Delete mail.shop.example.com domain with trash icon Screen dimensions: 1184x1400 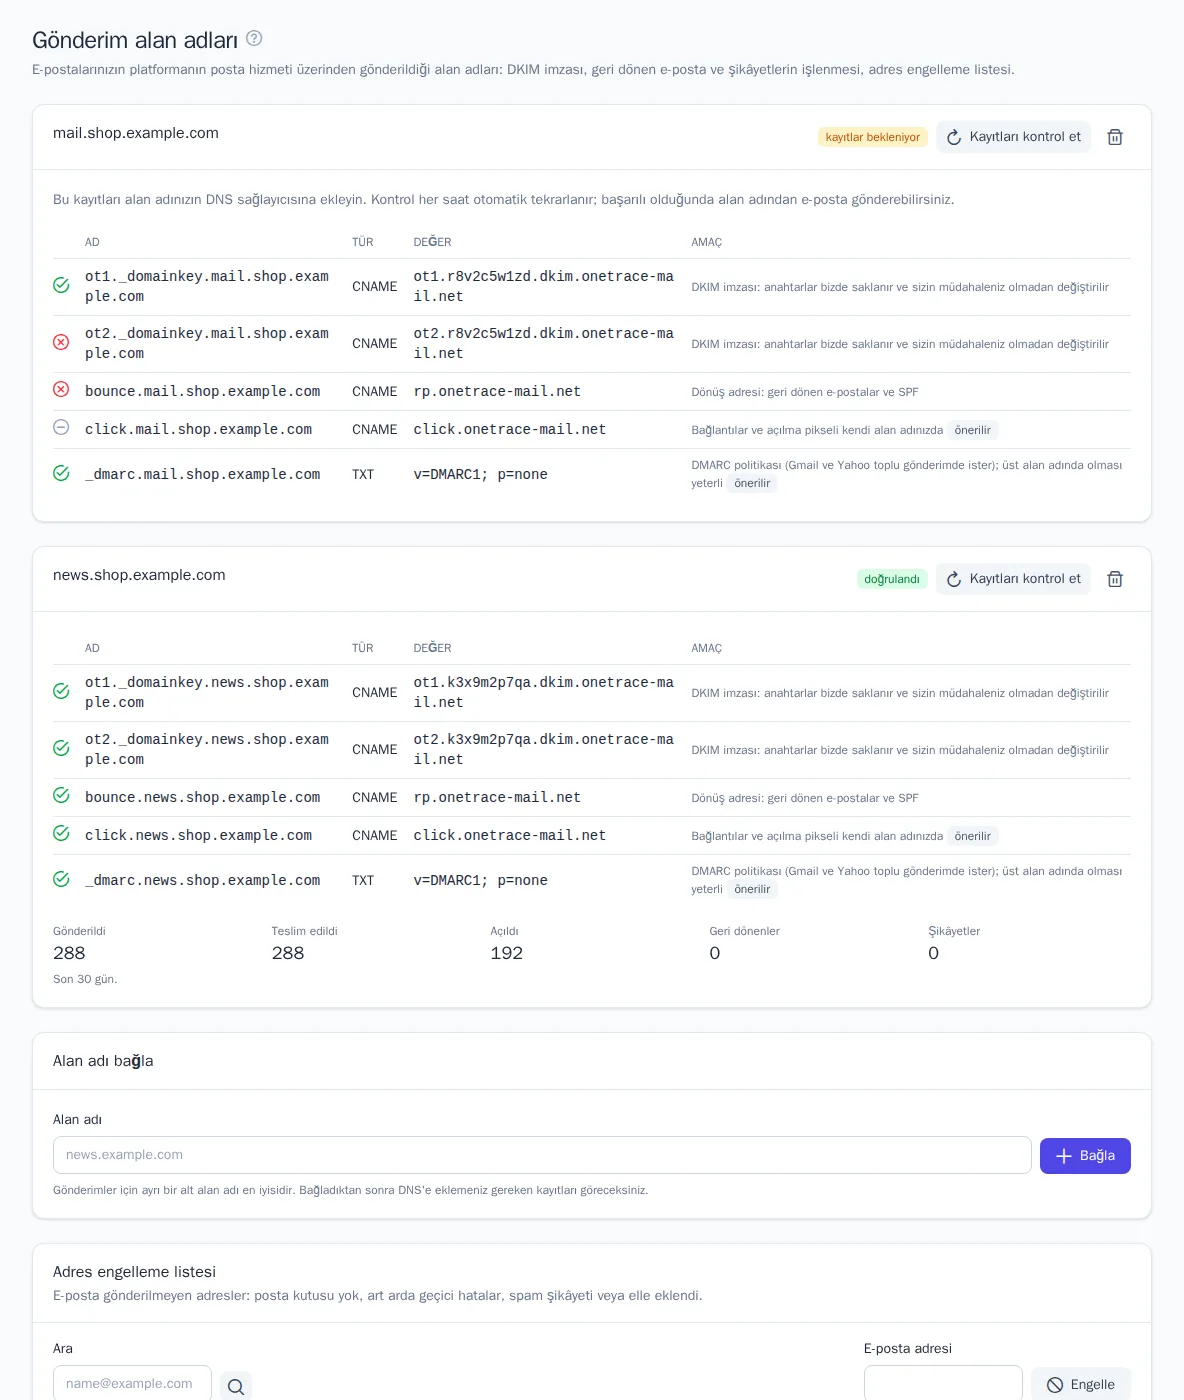pyautogui.click(x=1115, y=137)
